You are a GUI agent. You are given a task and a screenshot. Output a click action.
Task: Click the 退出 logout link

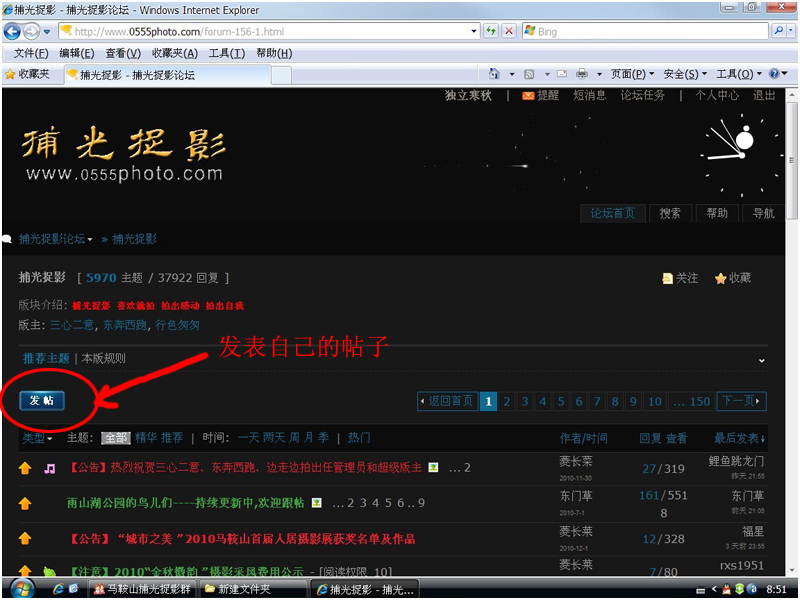click(764, 95)
